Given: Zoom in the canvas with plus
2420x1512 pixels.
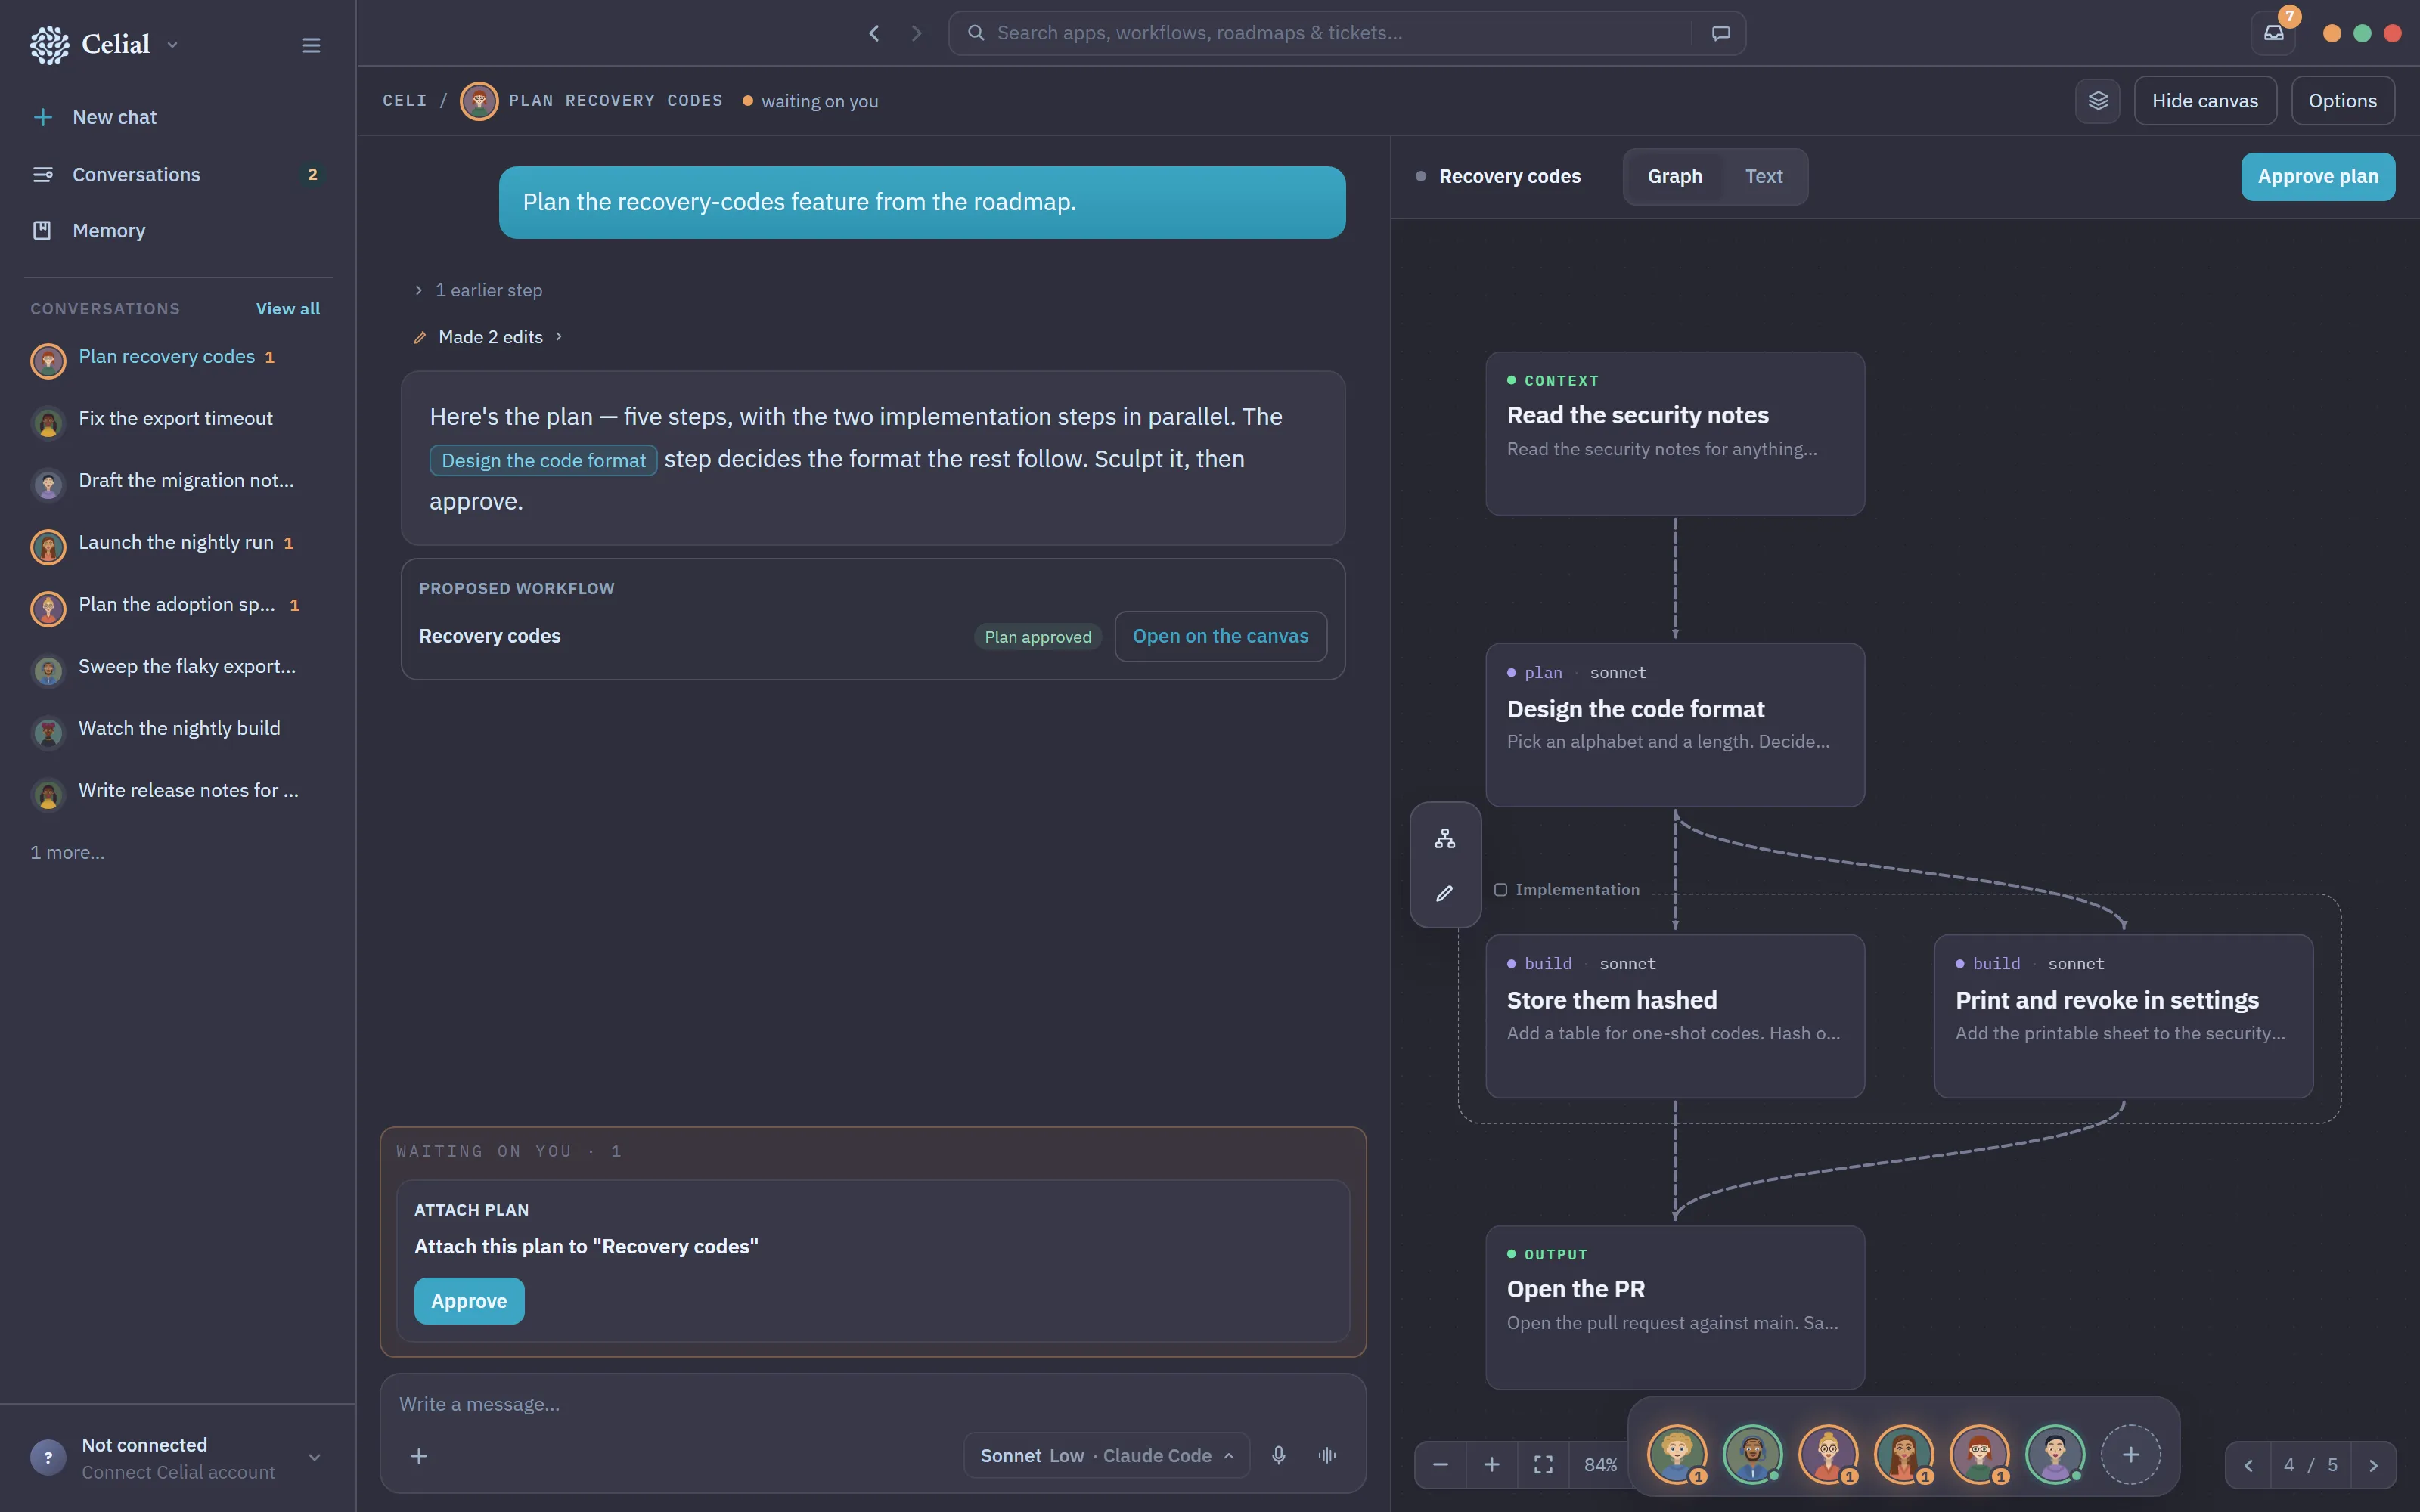Looking at the screenshot, I should (1492, 1465).
